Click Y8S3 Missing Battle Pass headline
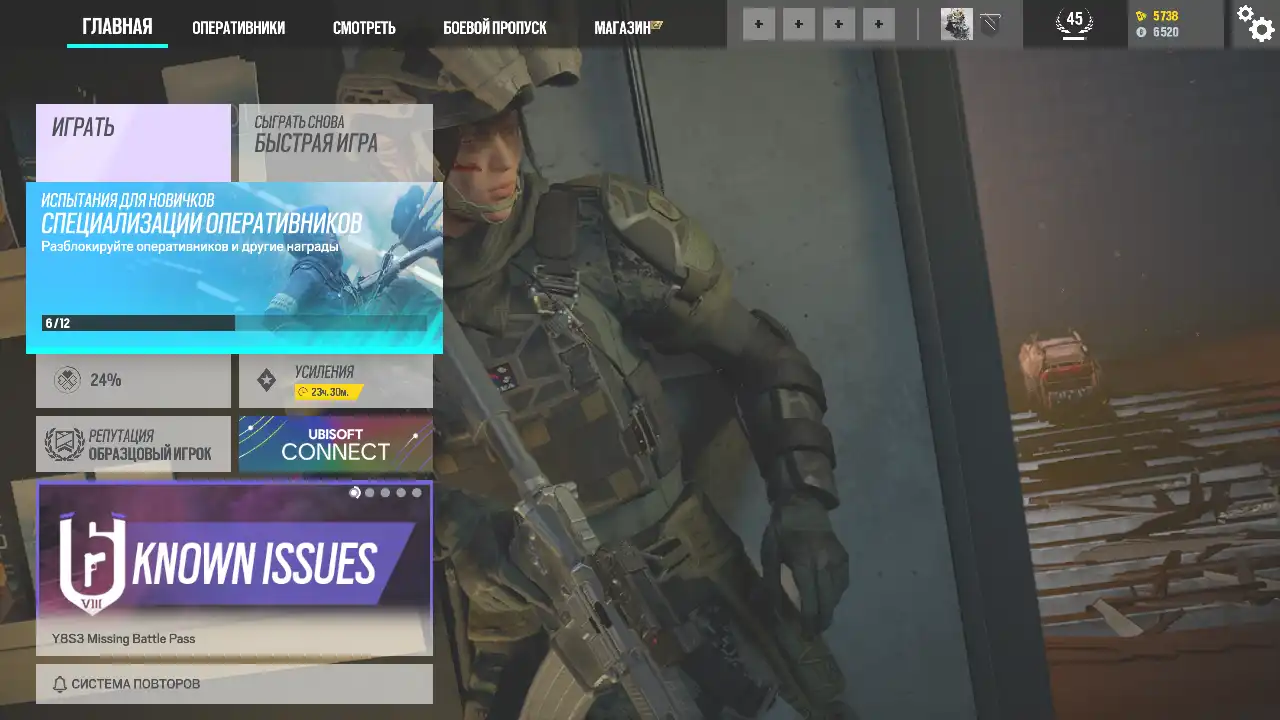The height and width of the screenshot is (720, 1280). click(x=124, y=639)
